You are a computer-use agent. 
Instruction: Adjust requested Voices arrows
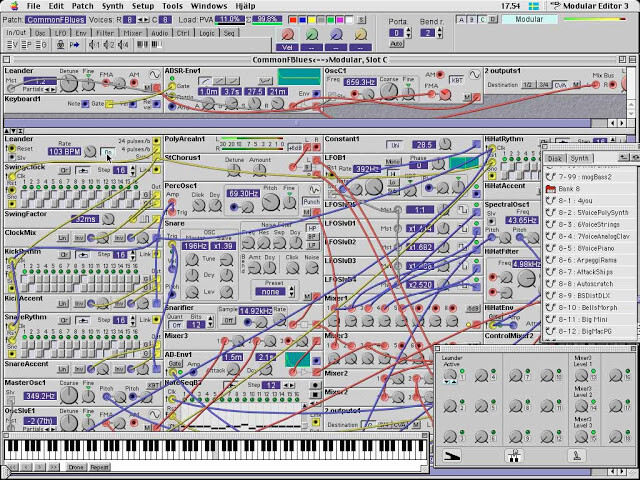tap(143, 20)
